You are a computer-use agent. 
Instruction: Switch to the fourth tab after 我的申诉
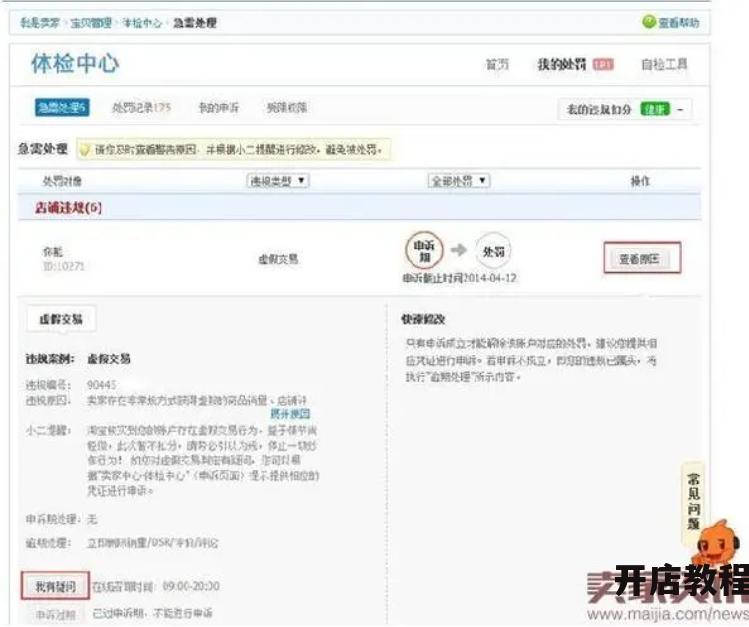point(287,107)
